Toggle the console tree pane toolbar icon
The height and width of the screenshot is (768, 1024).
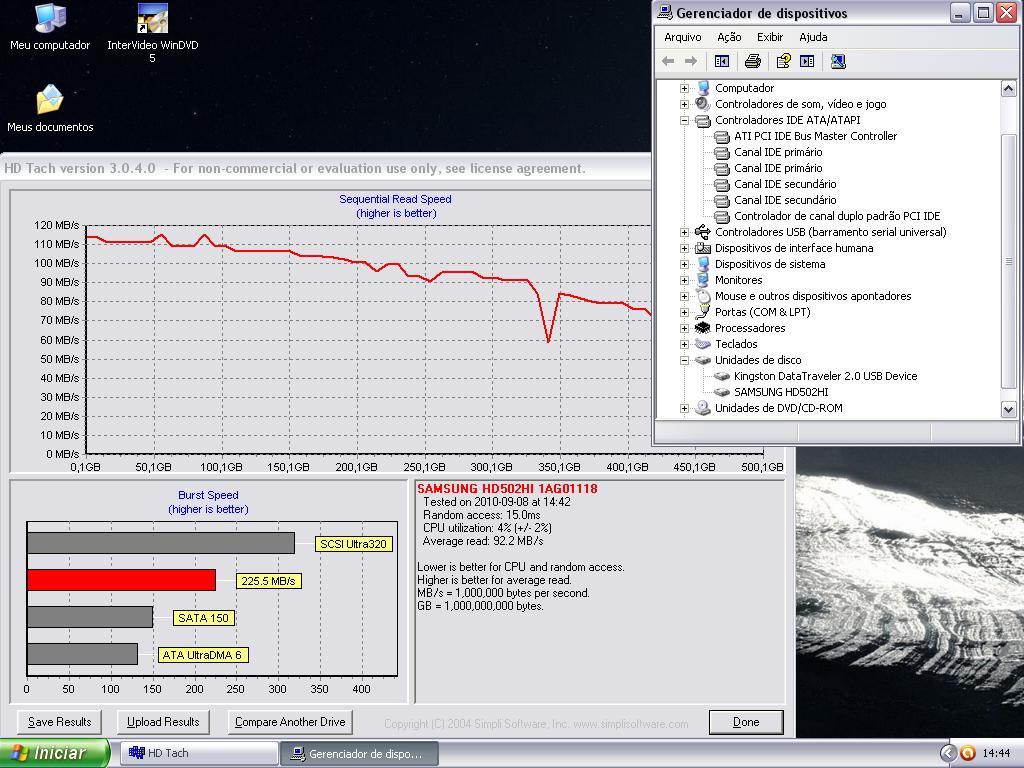point(722,61)
